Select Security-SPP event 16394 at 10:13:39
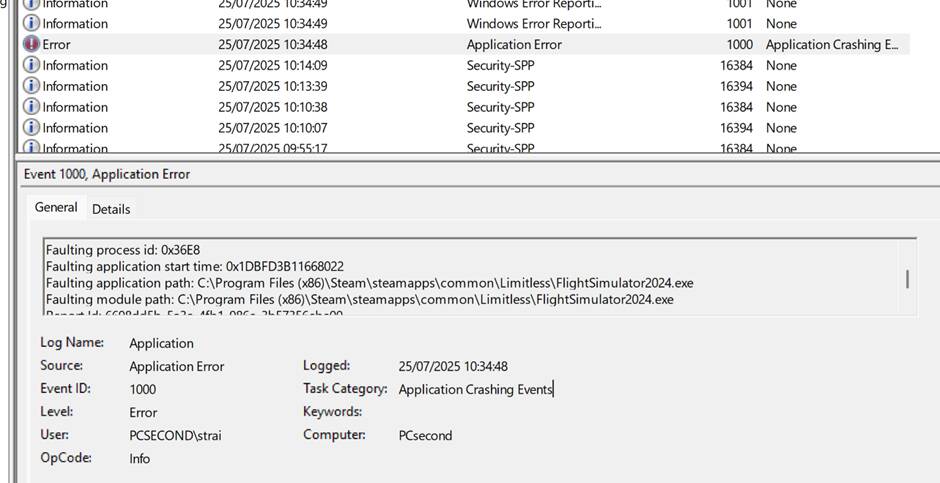This screenshot has width=940, height=483. (x=465, y=86)
